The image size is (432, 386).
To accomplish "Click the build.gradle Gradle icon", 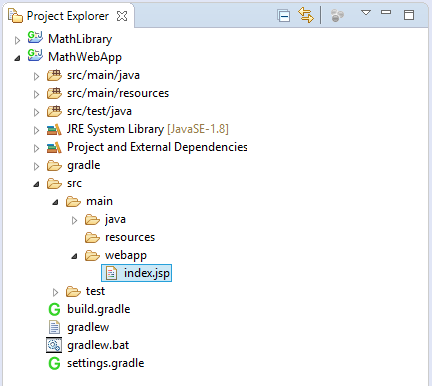I will [x=54, y=309].
